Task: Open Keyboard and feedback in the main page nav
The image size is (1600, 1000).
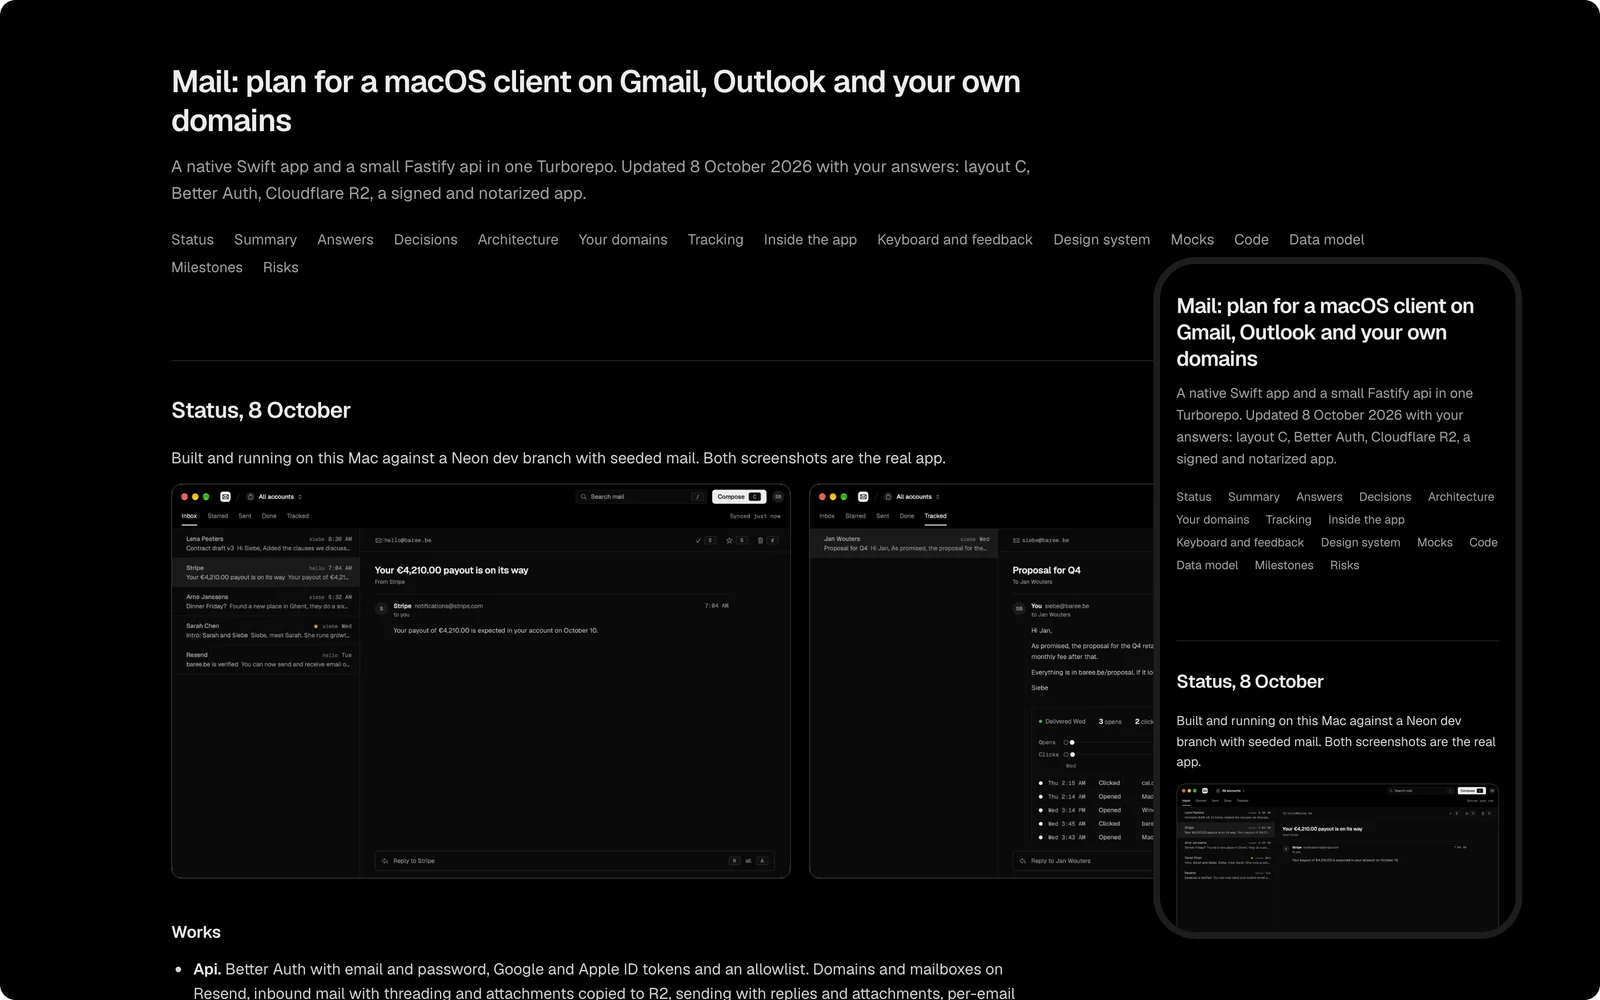Action: click(955, 240)
